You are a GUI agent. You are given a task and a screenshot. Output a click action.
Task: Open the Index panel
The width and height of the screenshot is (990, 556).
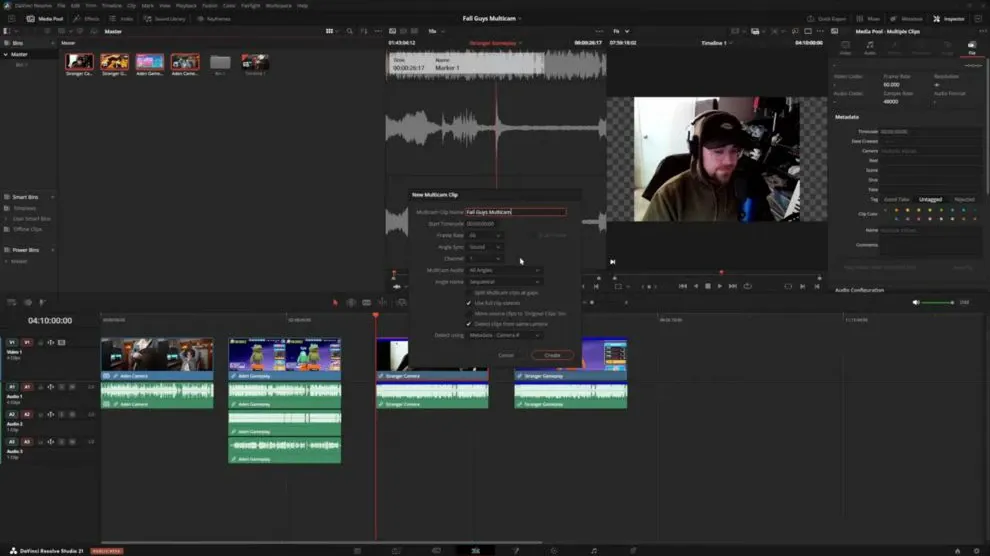(121, 19)
